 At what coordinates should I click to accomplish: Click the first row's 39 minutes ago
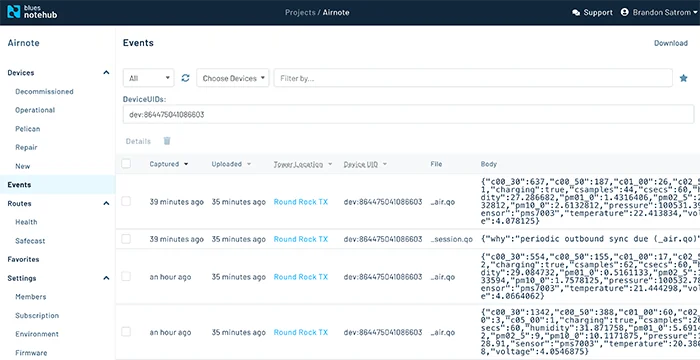[x=176, y=202]
